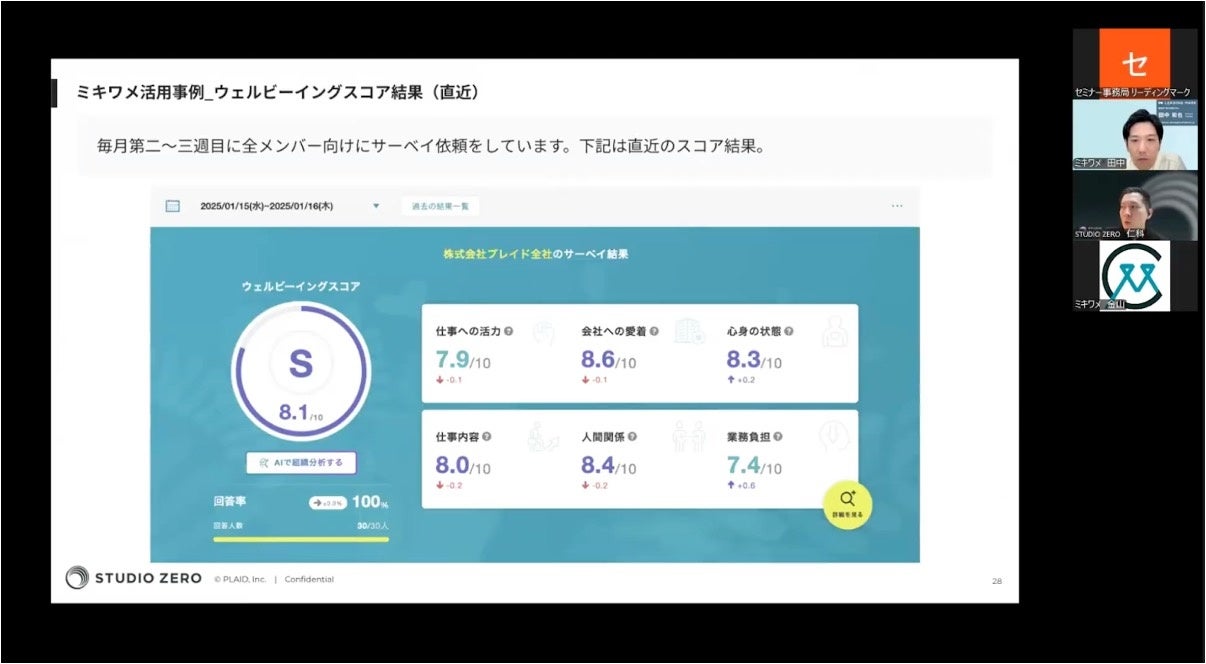This screenshot has width=1206, height=664.
Task: Click the slide page number 28
Action: point(997,581)
